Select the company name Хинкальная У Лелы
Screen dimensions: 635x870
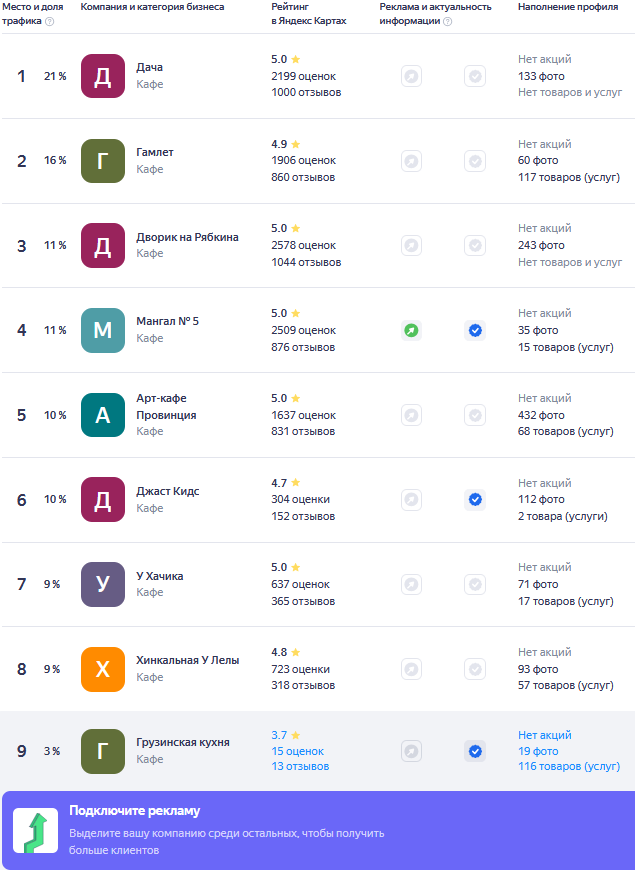(x=188, y=661)
